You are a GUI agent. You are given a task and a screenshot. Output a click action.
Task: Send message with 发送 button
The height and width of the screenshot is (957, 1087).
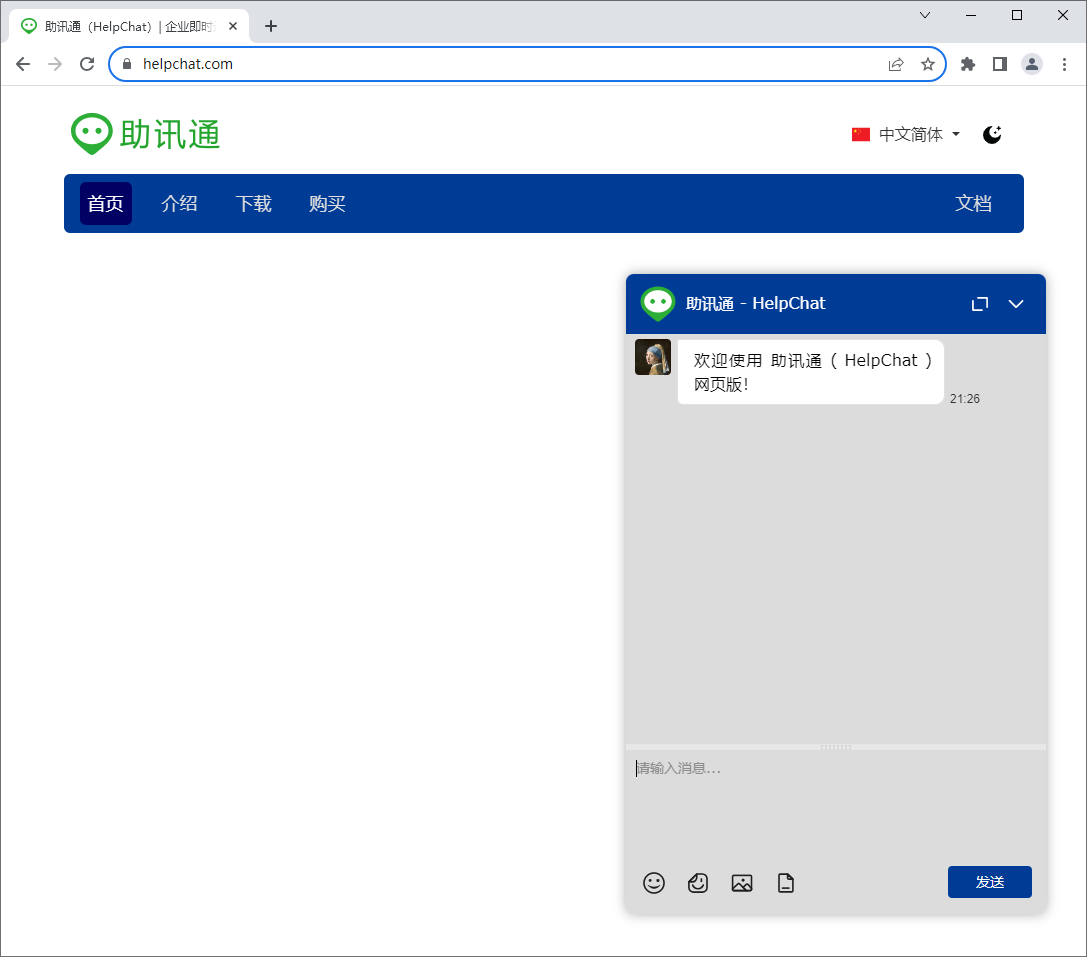[989, 882]
